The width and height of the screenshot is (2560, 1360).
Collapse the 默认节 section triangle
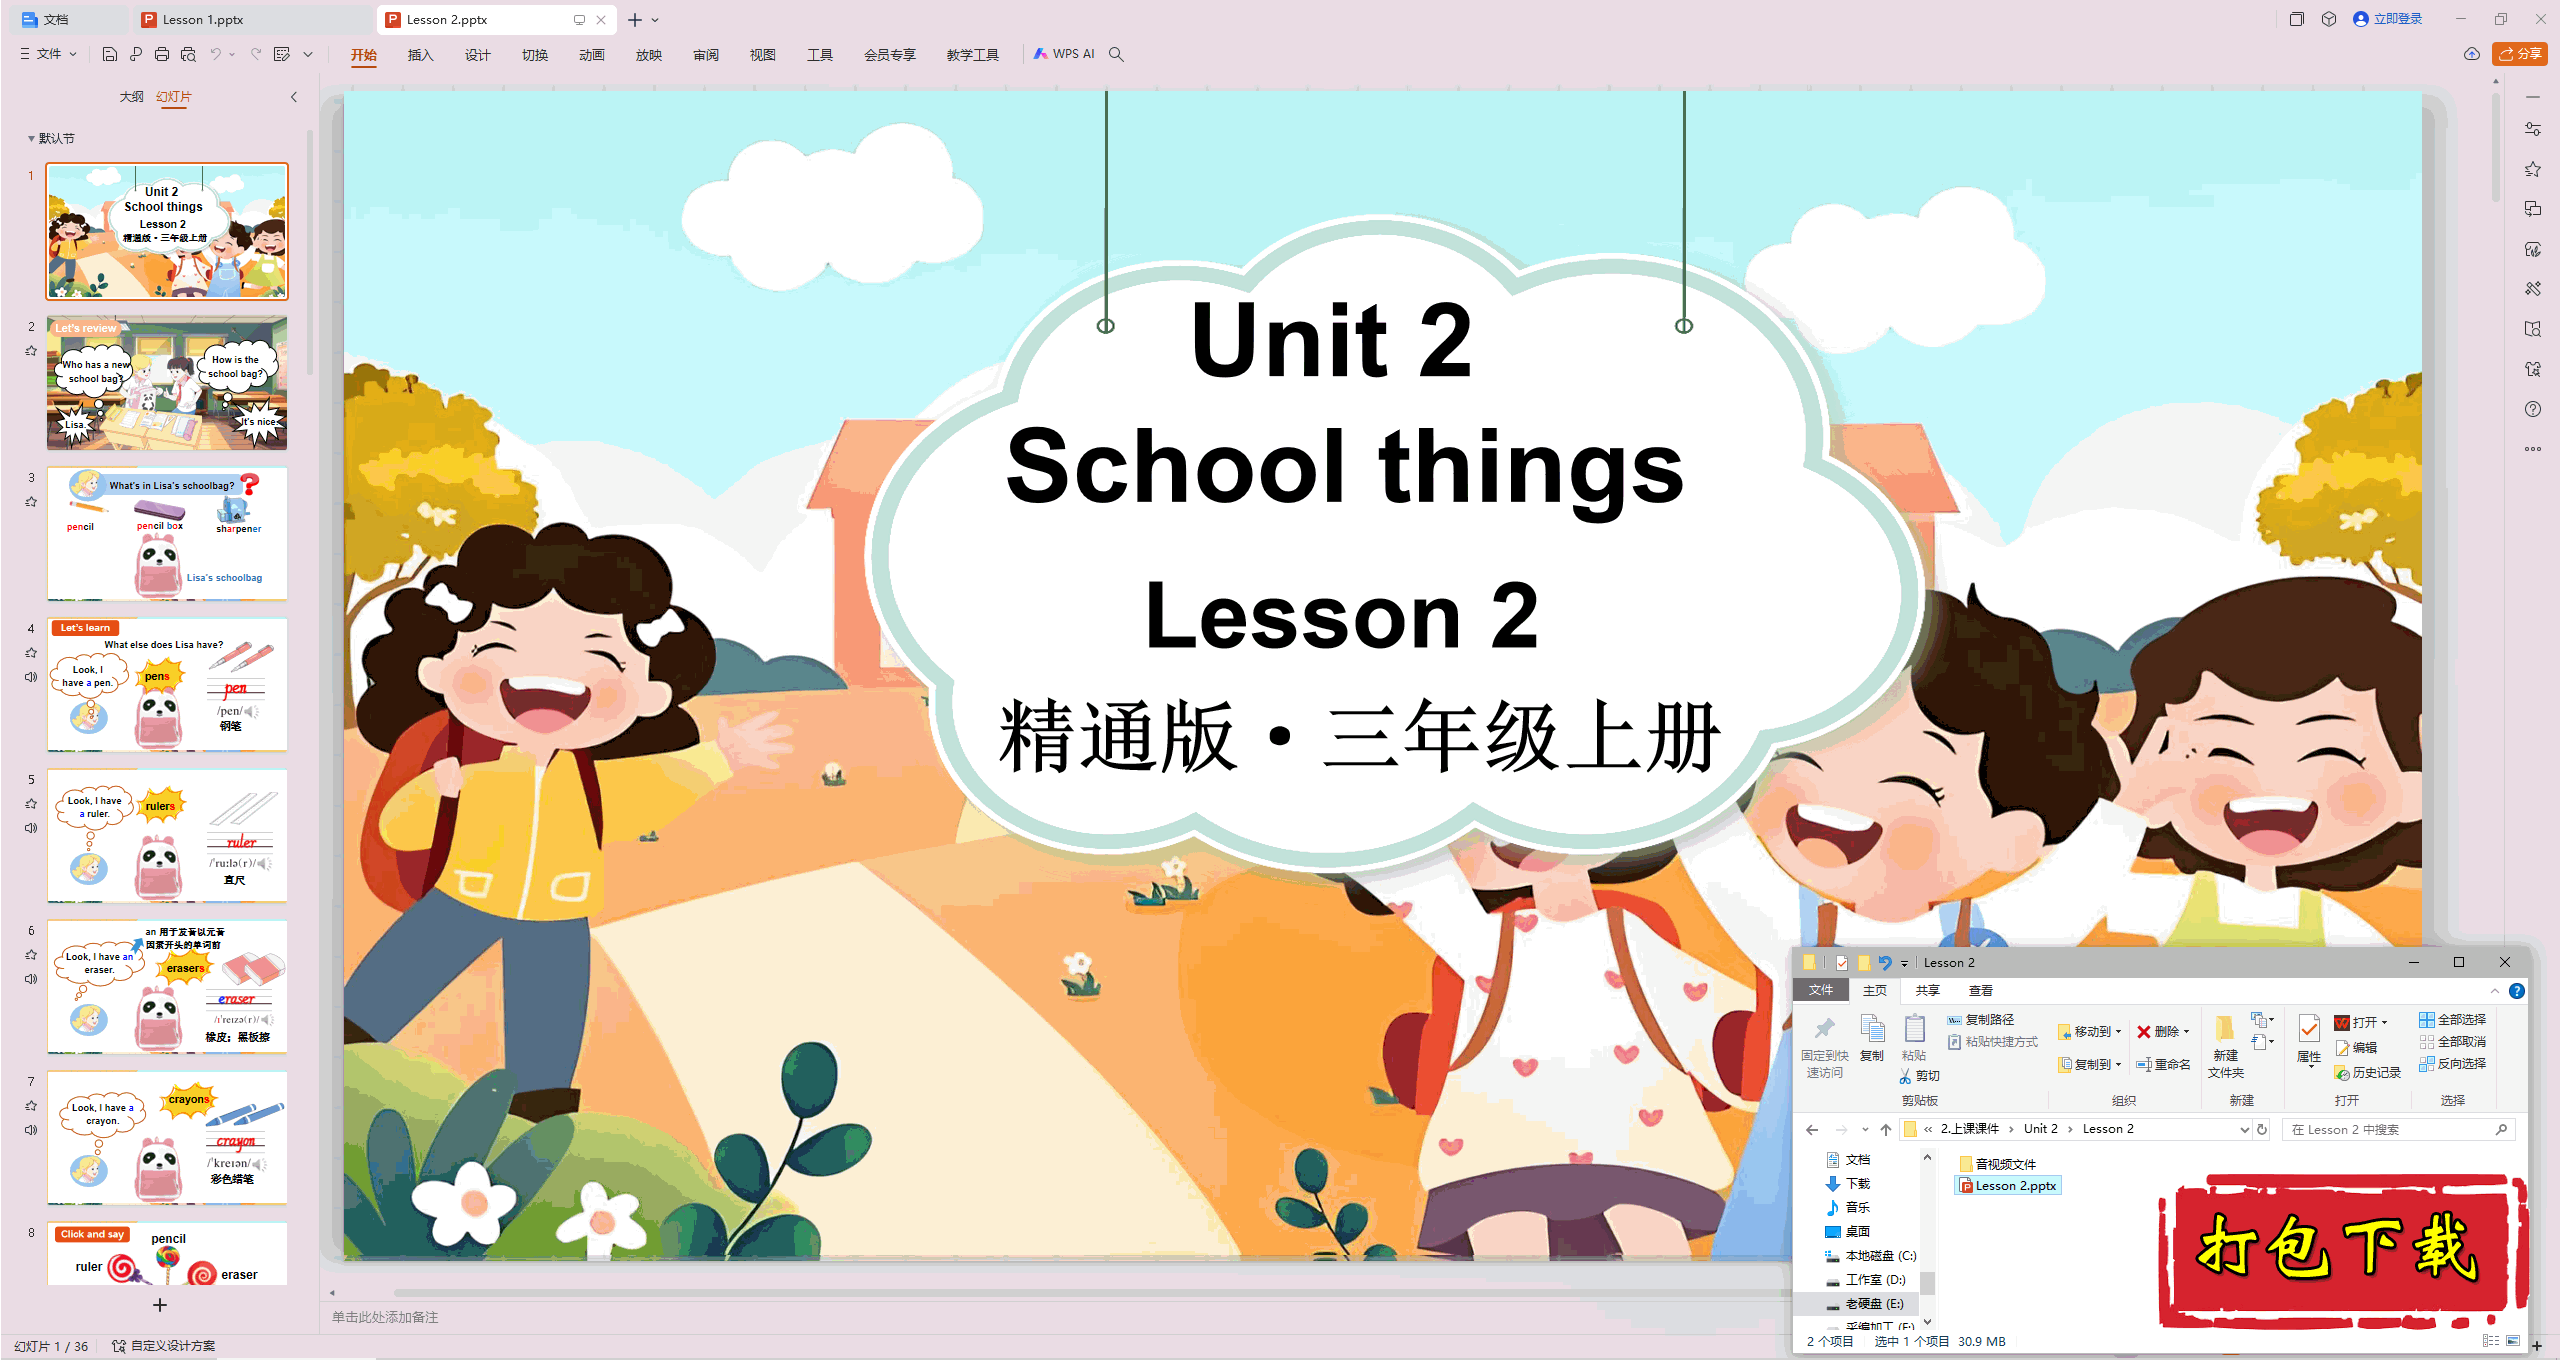pos(31,139)
